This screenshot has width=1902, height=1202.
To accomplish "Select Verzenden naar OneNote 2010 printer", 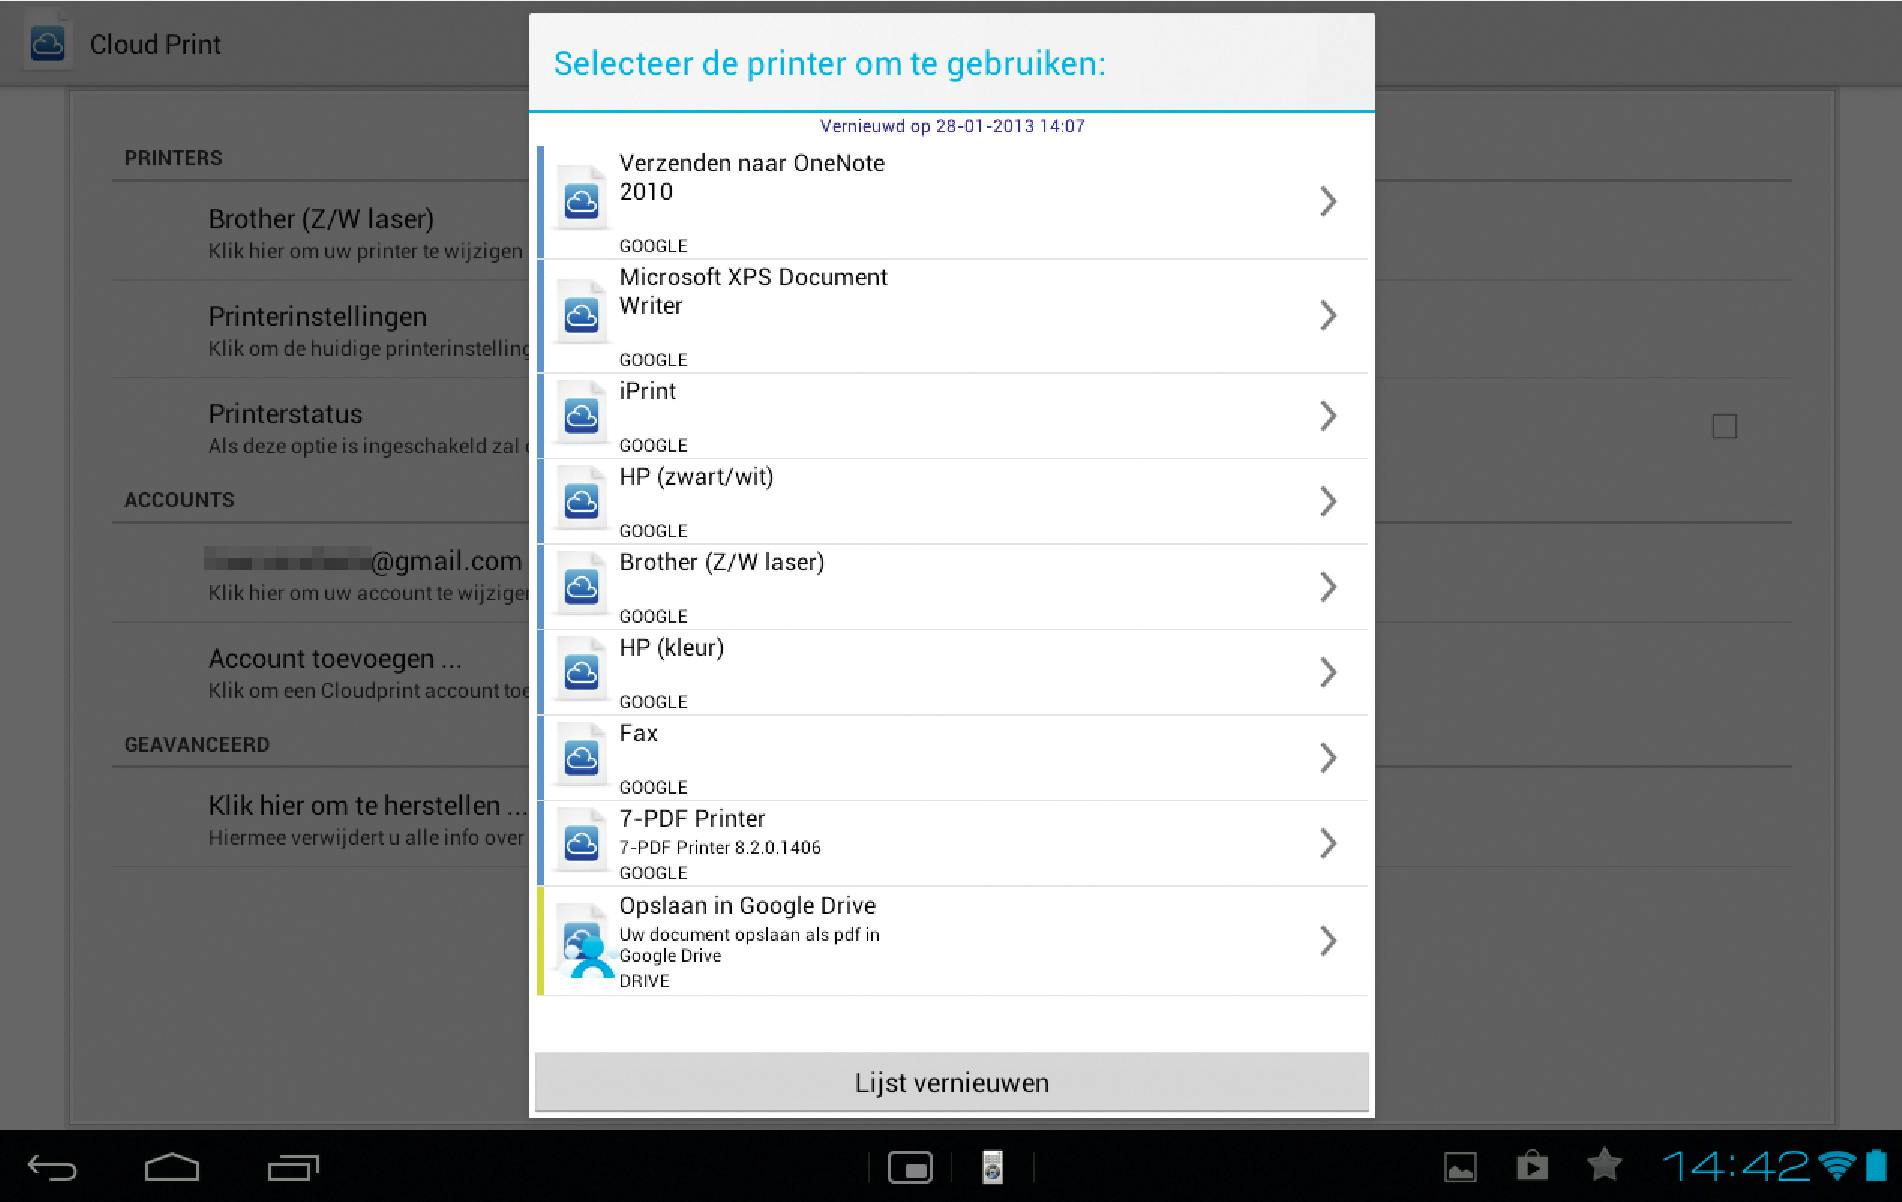I will tap(952, 202).
